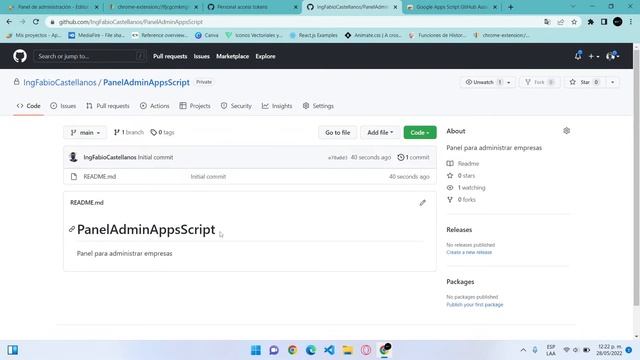This screenshot has width=640, height=360.
Task: Open a new browser tab
Action: coord(510,7)
